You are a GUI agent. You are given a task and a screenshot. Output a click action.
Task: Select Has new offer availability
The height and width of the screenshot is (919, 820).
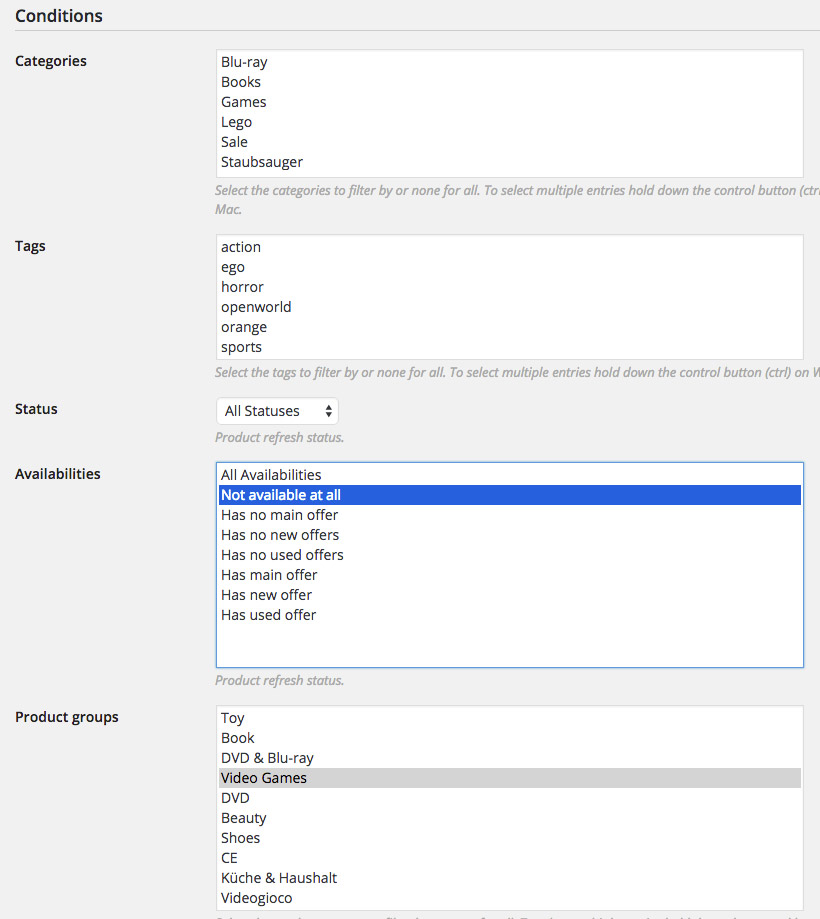pyautogui.click(x=266, y=594)
